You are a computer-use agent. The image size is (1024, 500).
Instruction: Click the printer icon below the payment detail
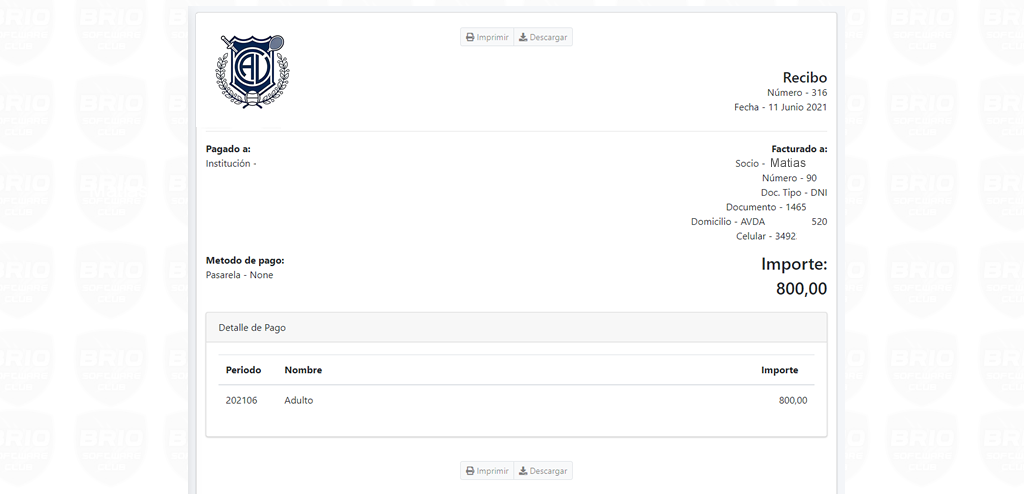(x=470, y=471)
